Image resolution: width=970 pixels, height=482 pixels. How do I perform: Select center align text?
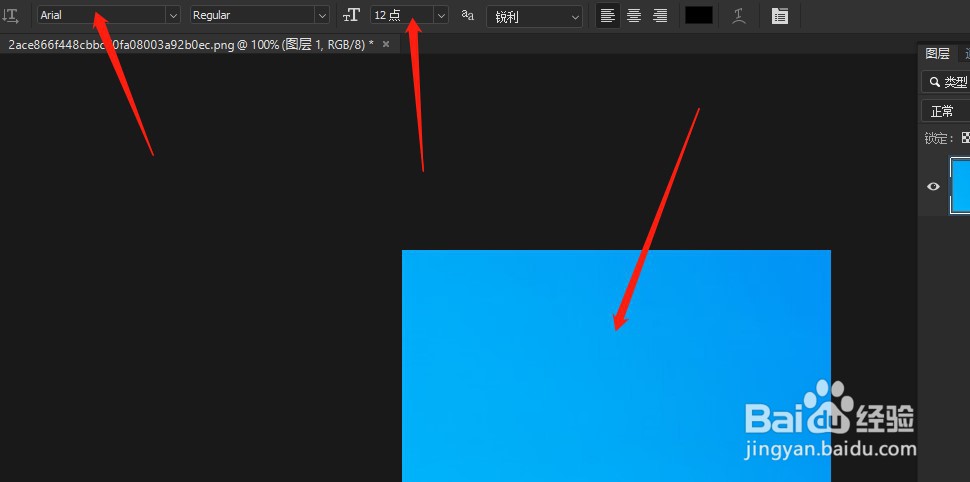[x=634, y=16]
